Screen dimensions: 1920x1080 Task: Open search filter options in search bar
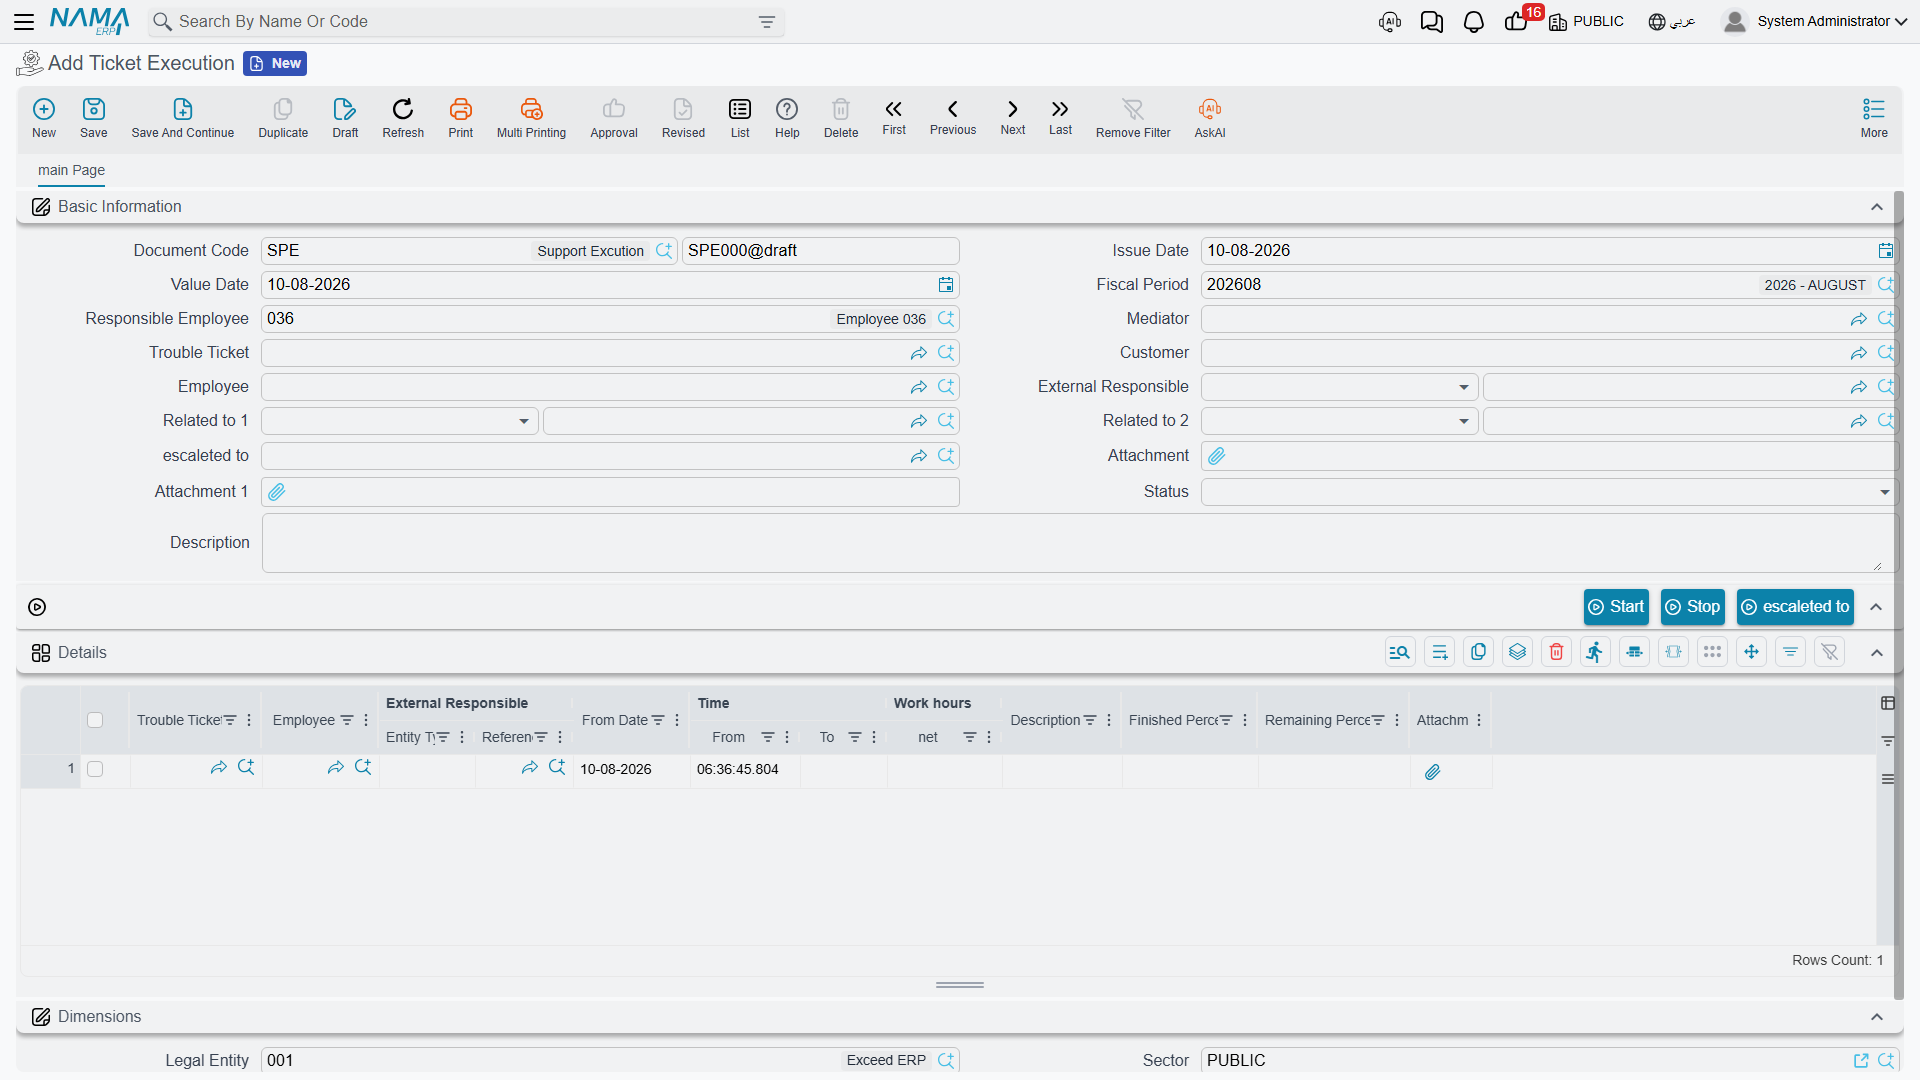tap(767, 22)
